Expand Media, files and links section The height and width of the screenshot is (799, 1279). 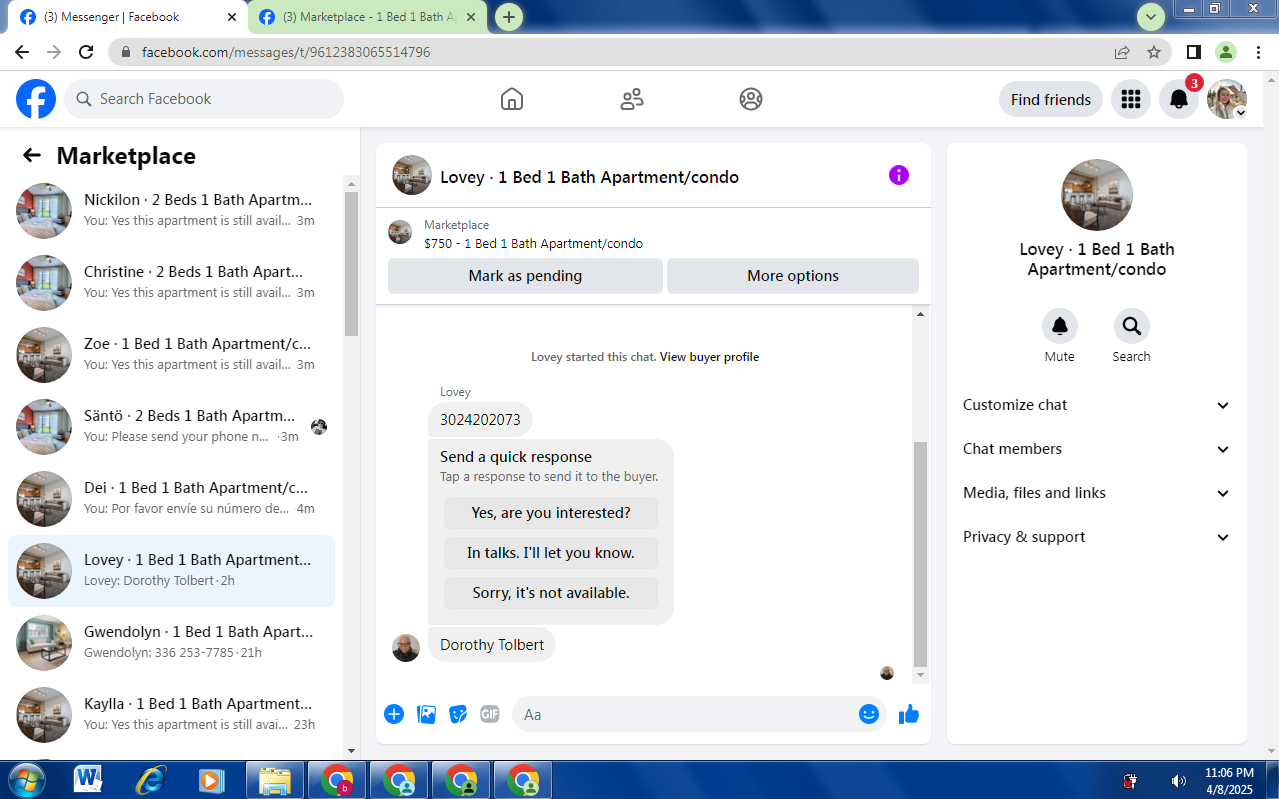pos(1097,493)
